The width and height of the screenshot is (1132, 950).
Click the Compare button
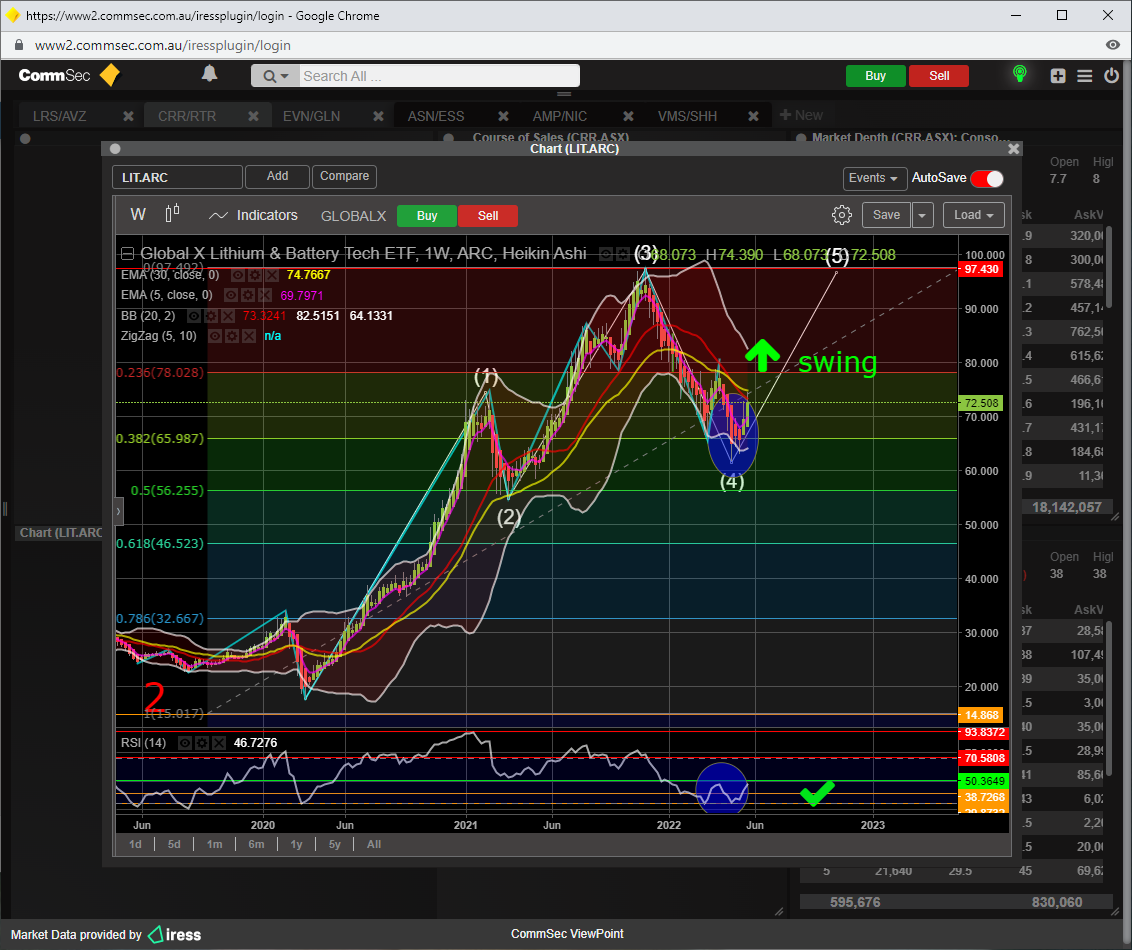344,176
